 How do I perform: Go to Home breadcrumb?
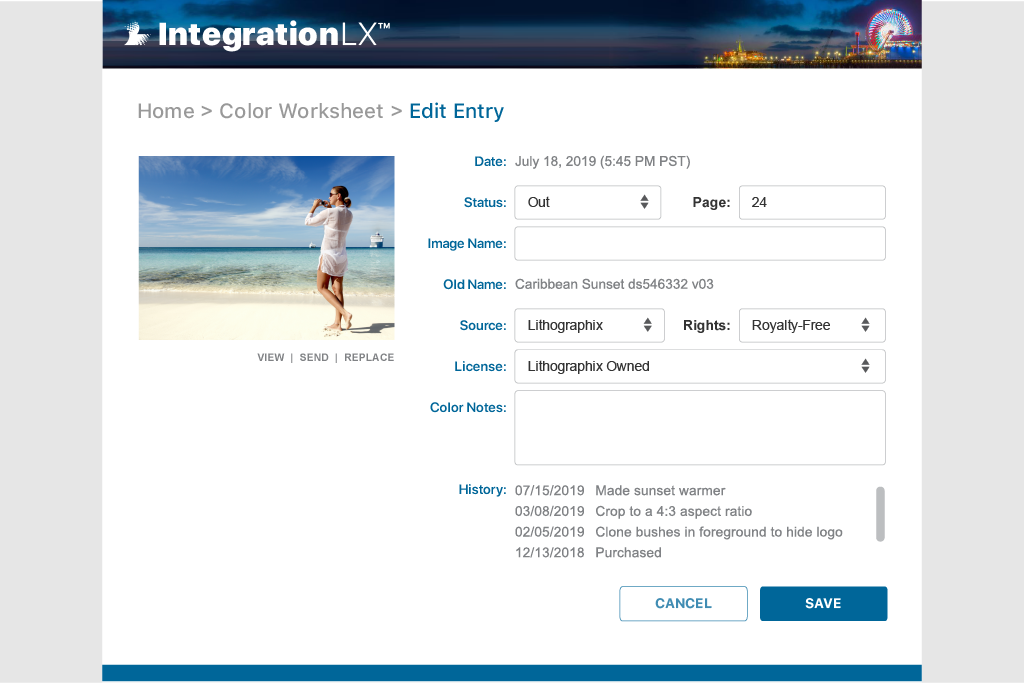[166, 111]
